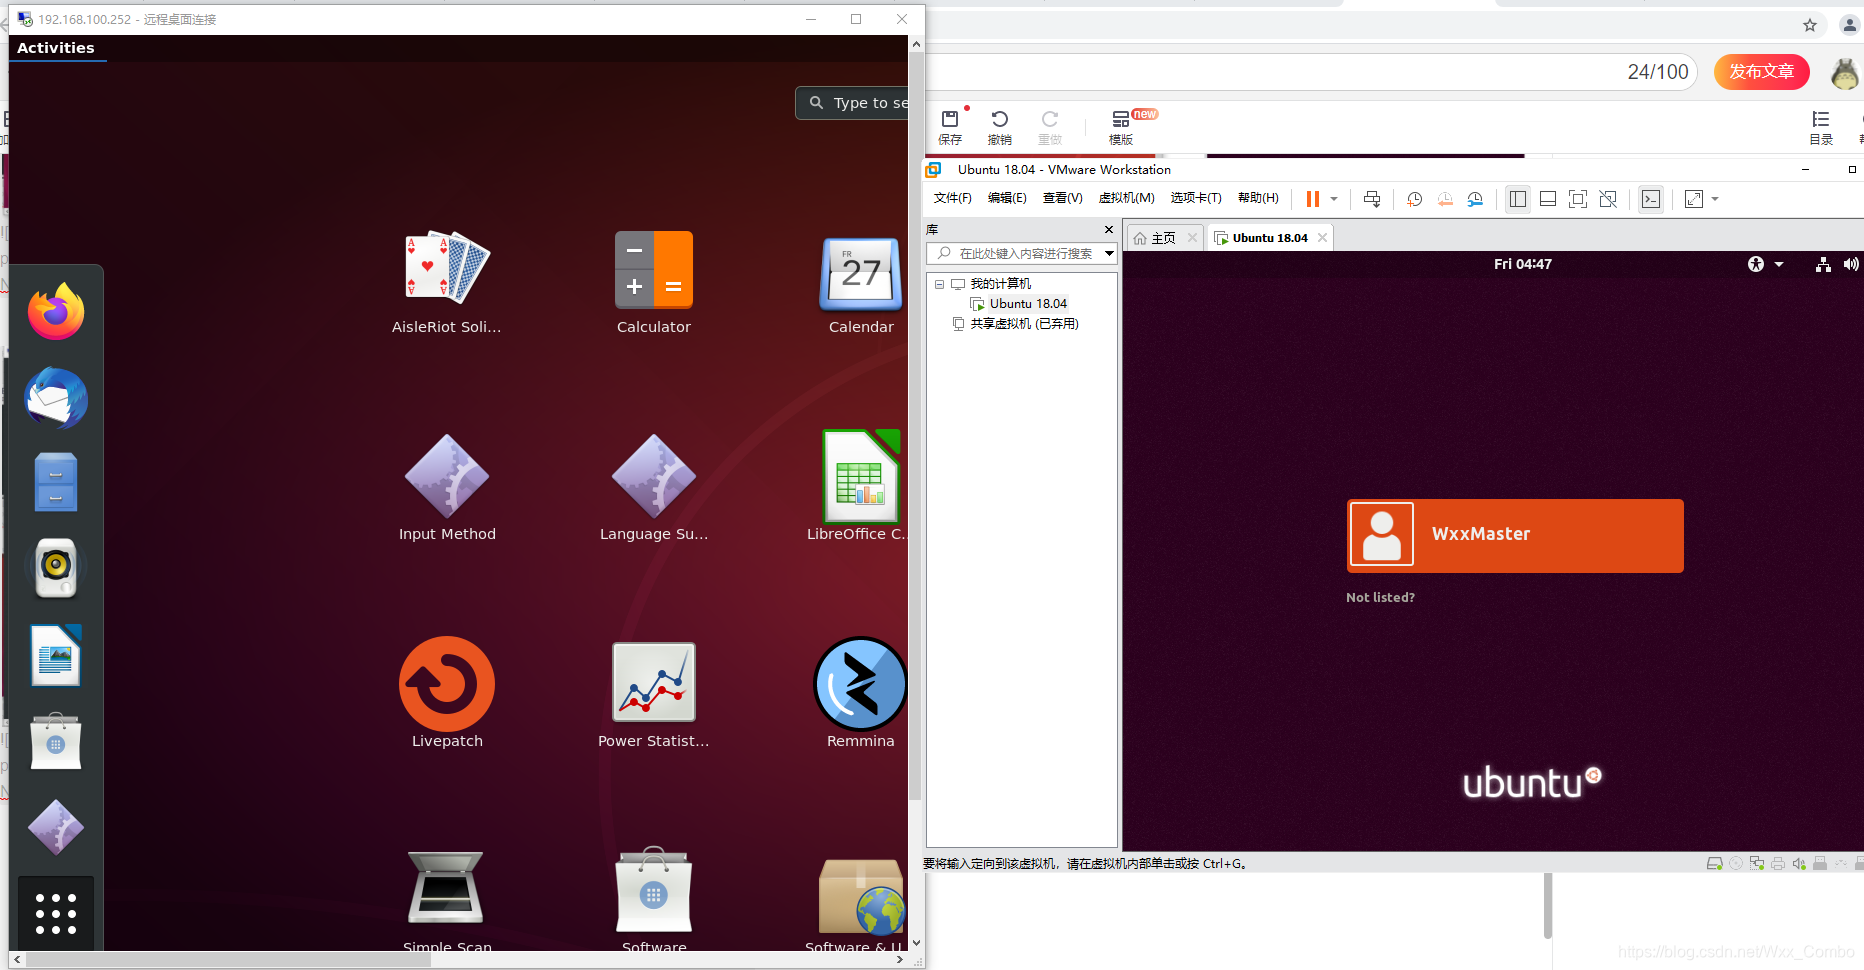Open the snapshot manager icon
This screenshot has width=1864, height=970.
tap(1475, 199)
